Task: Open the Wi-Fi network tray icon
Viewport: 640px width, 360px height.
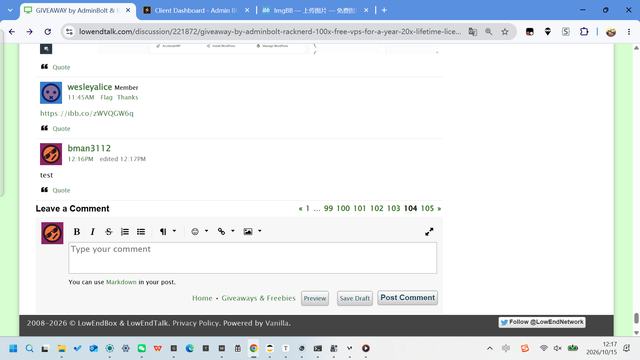Action: pyautogui.click(x=543, y=348)
